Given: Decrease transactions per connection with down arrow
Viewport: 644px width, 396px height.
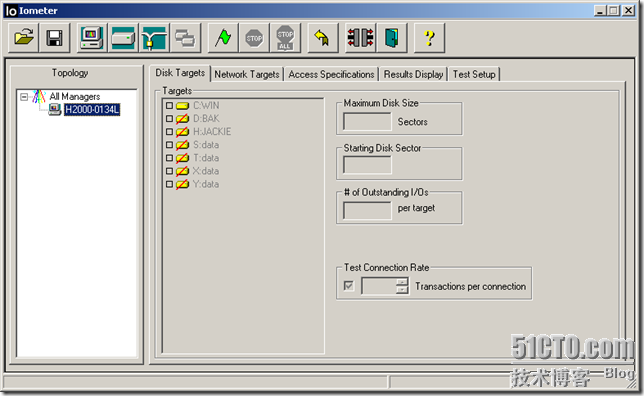Looking at the screenshot, I should click(x=402, y=290).
